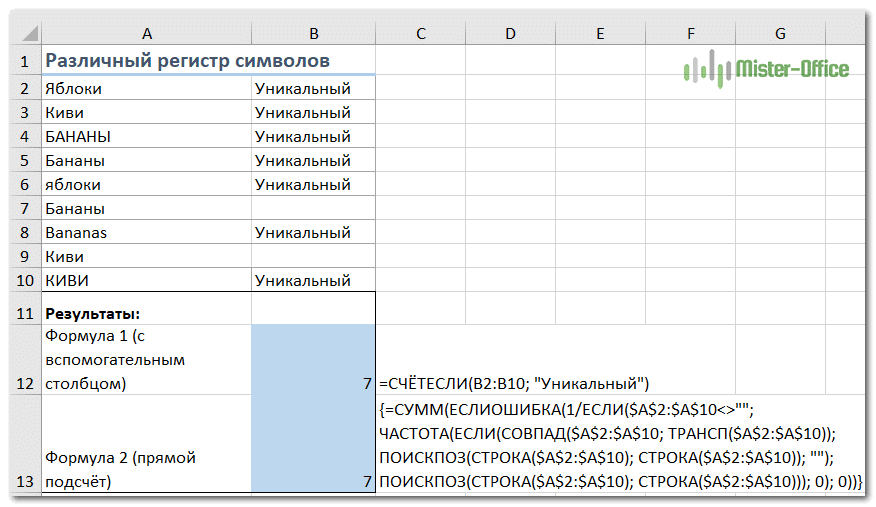876x507 pixels.
Task: Select cell A4 containing 'БАНАНЫ'
Action: coord(146,136)
